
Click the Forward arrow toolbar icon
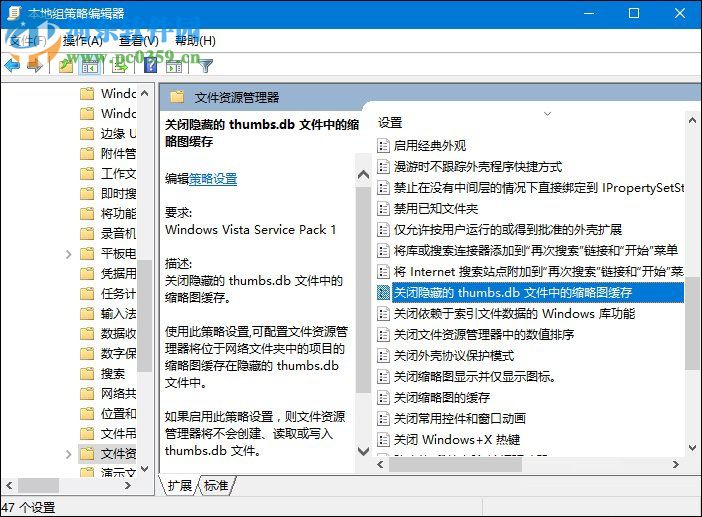point(34,66)
